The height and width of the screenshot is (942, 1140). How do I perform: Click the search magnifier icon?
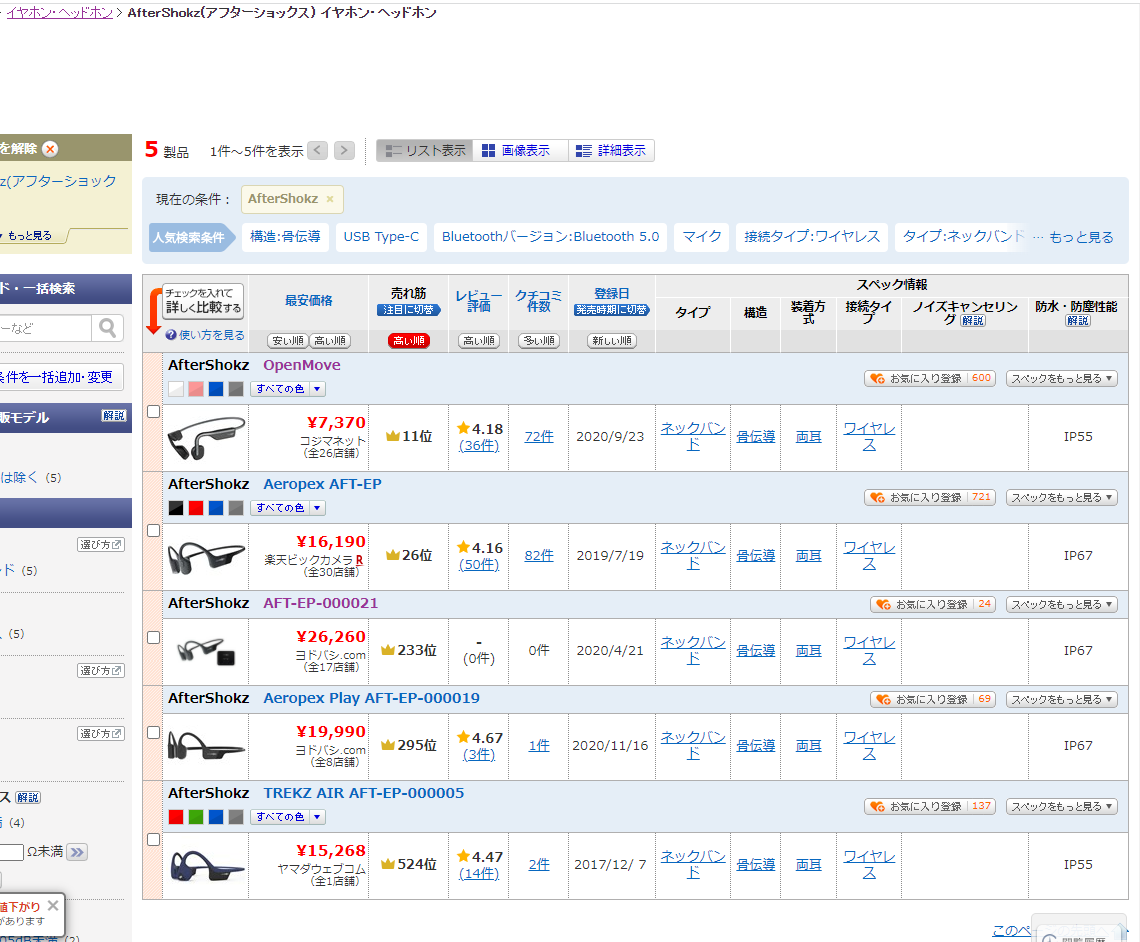(x=108, y=329)
